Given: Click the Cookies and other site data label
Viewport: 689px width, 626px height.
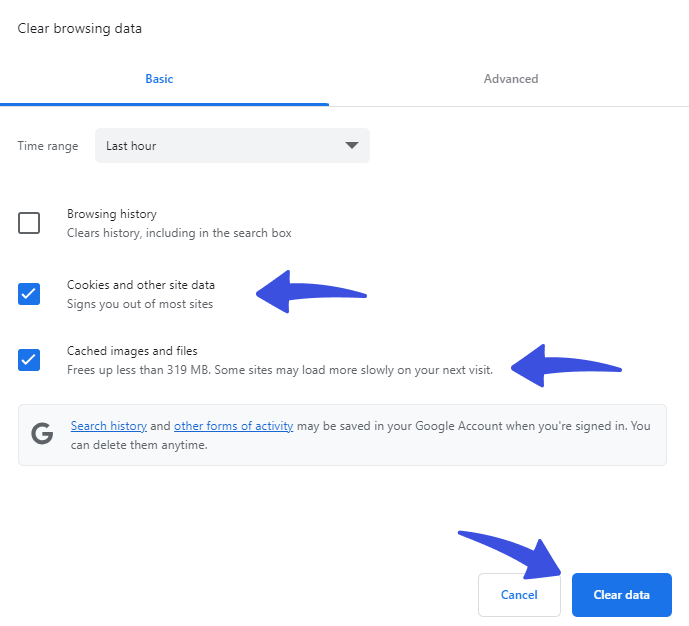Looking at the screenshot, I should point(141,285).
